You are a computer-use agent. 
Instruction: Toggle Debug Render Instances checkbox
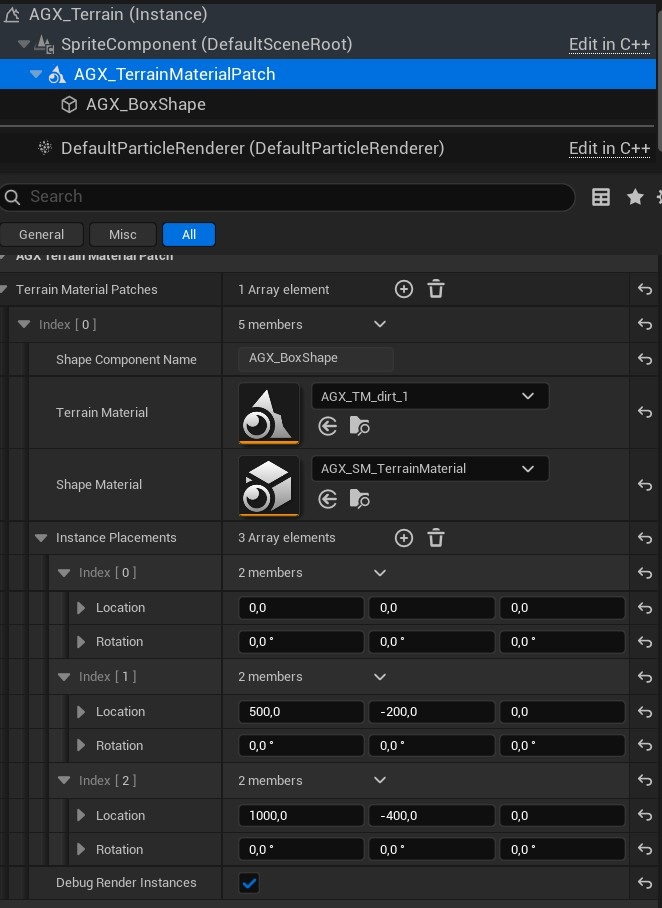249,883
